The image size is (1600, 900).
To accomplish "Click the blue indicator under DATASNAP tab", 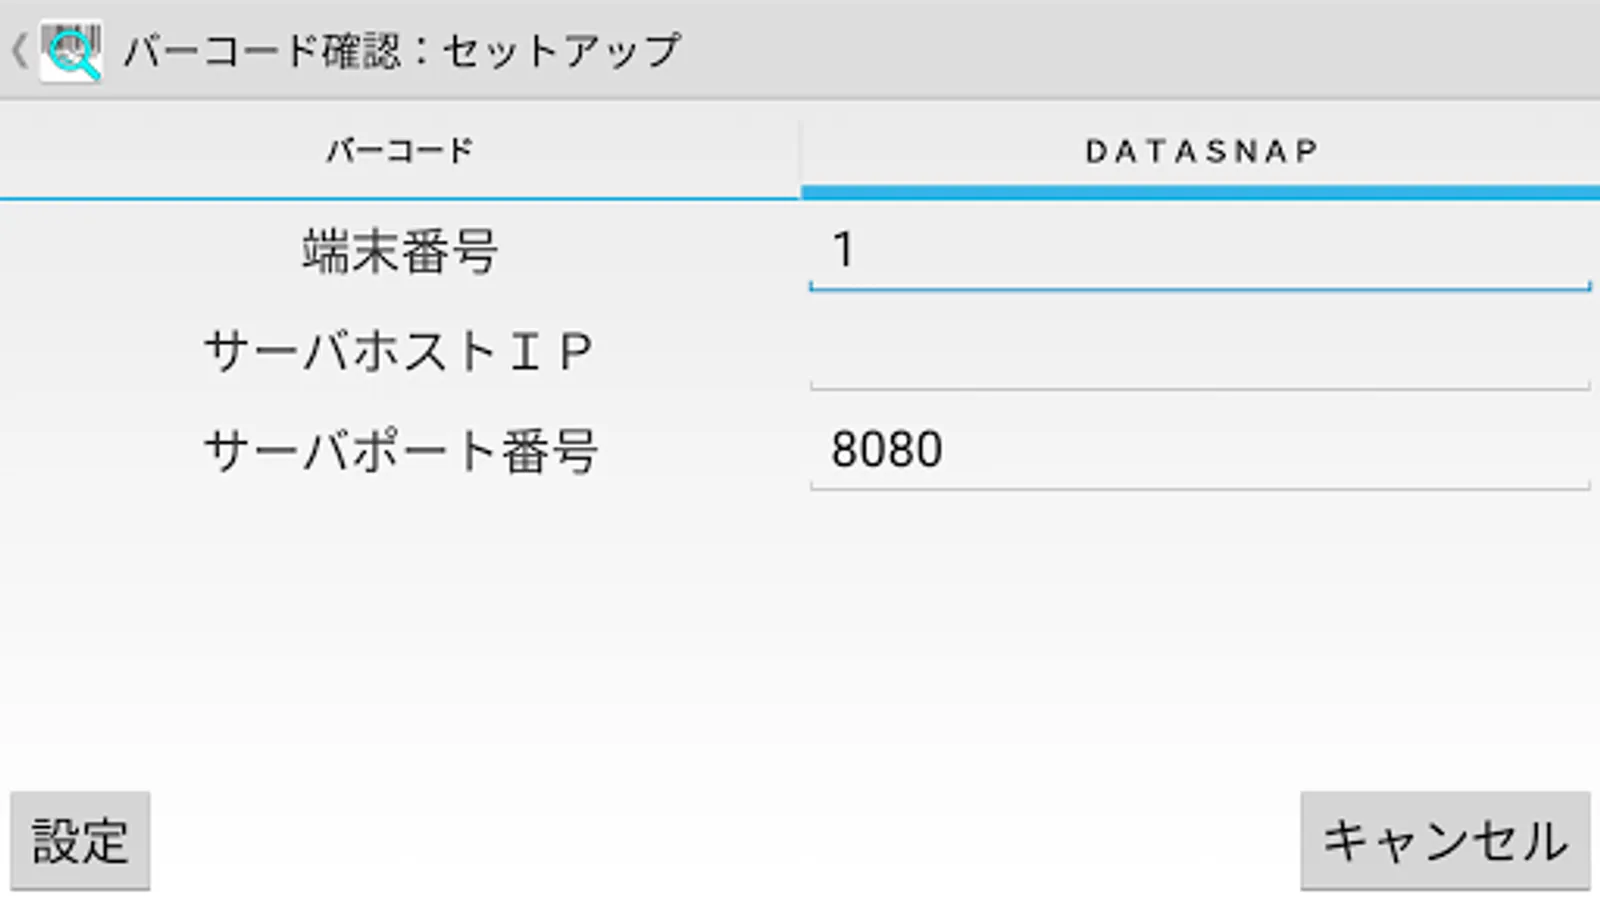I will [1200, 192].
